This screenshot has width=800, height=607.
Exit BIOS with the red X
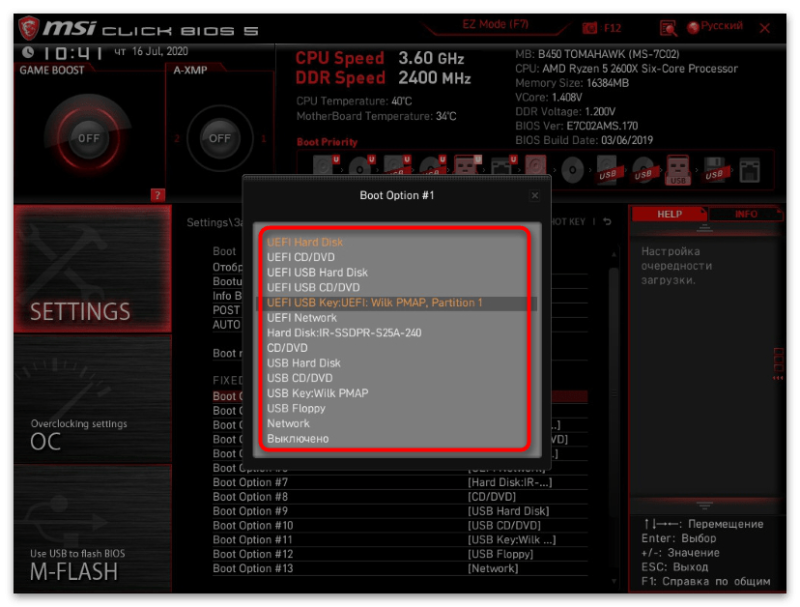765,28
